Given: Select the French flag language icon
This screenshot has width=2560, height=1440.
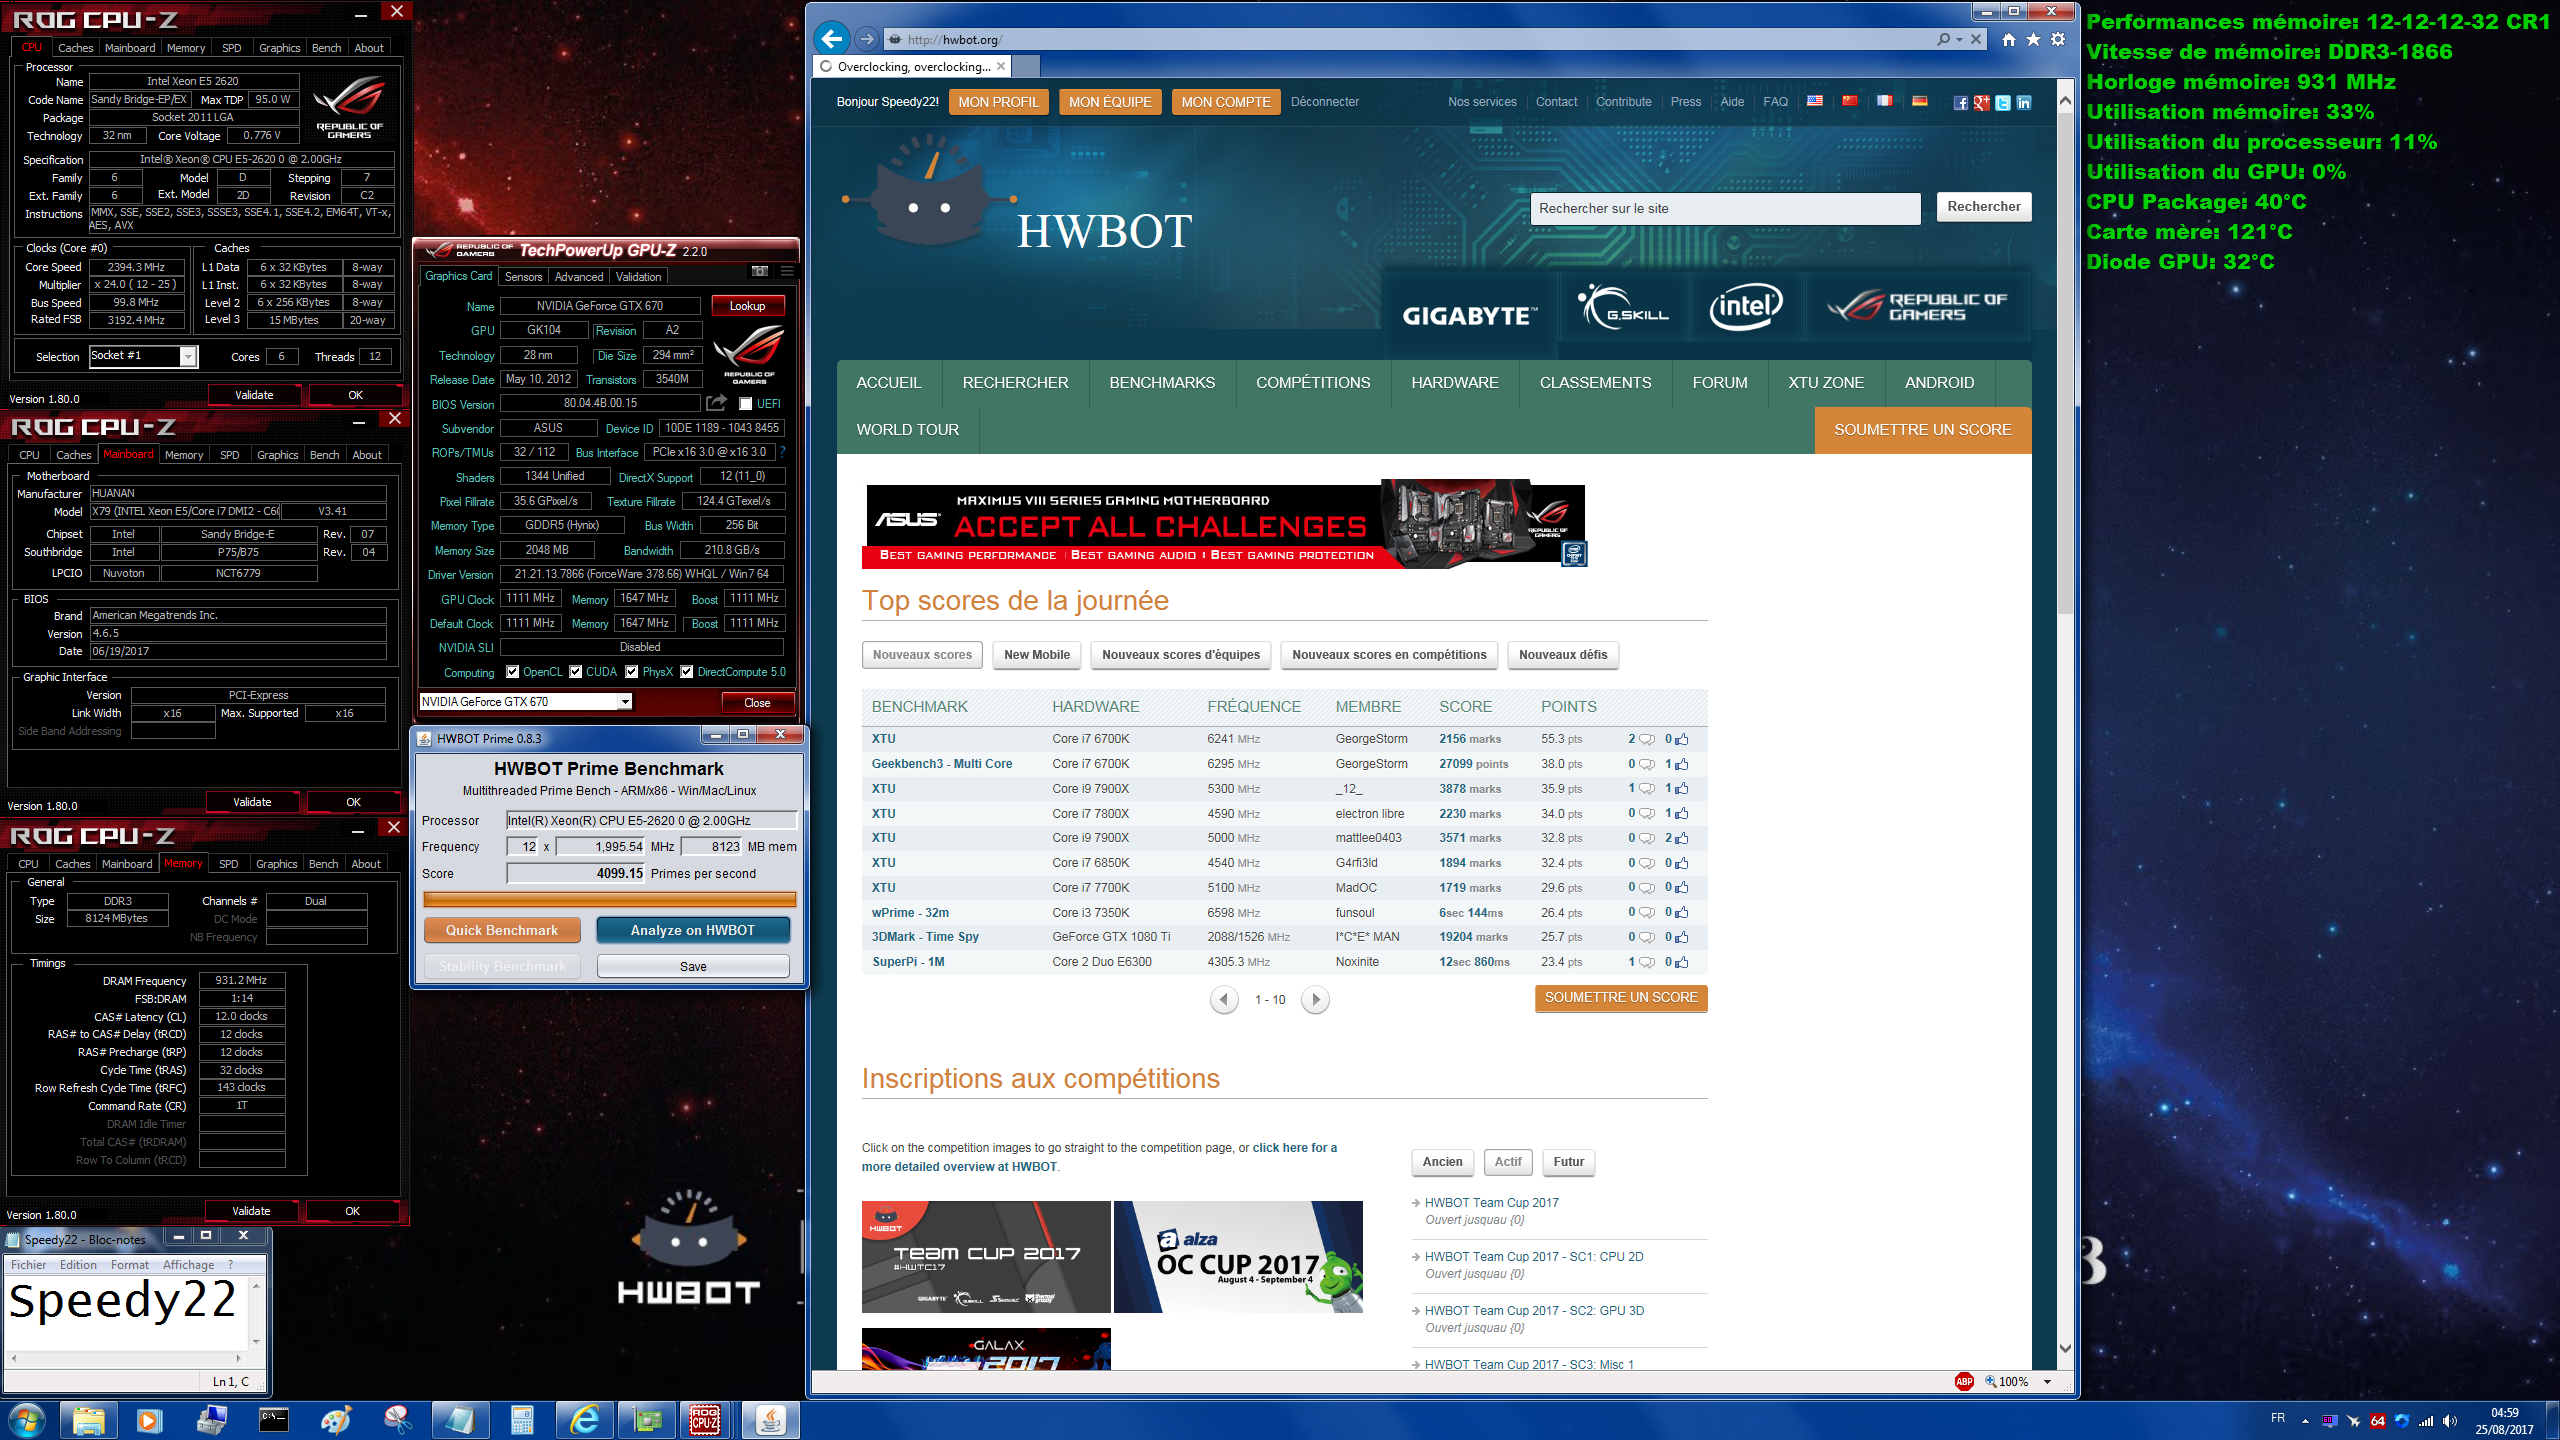Looking at the screenshot, I should 1884,101.
